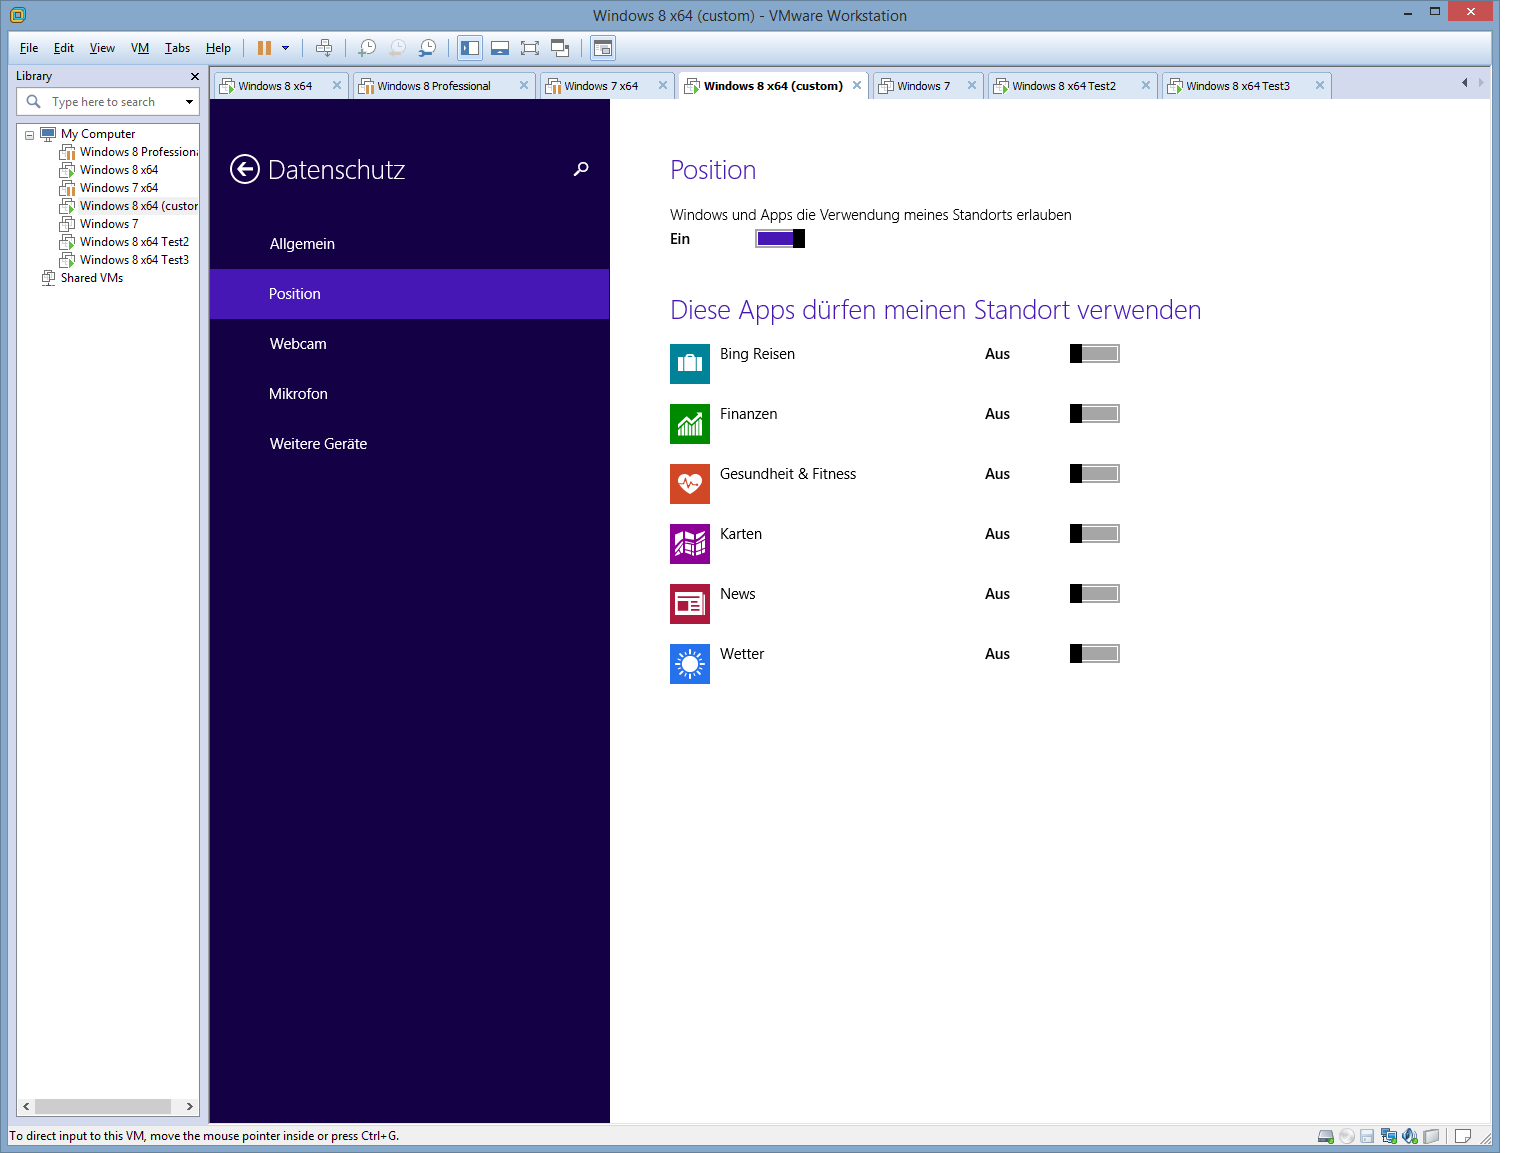Enable location for Bing Reisen
The height and width of the screenshot is (1153, 1536).
tap(1095, 354)
